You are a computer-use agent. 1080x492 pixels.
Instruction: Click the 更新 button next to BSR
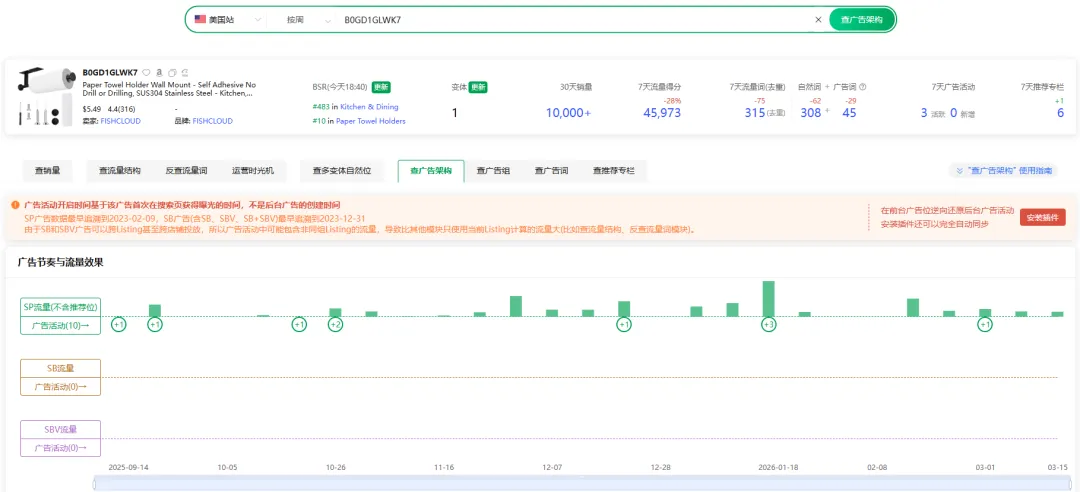pyautogui.click(x=381, y=87)
